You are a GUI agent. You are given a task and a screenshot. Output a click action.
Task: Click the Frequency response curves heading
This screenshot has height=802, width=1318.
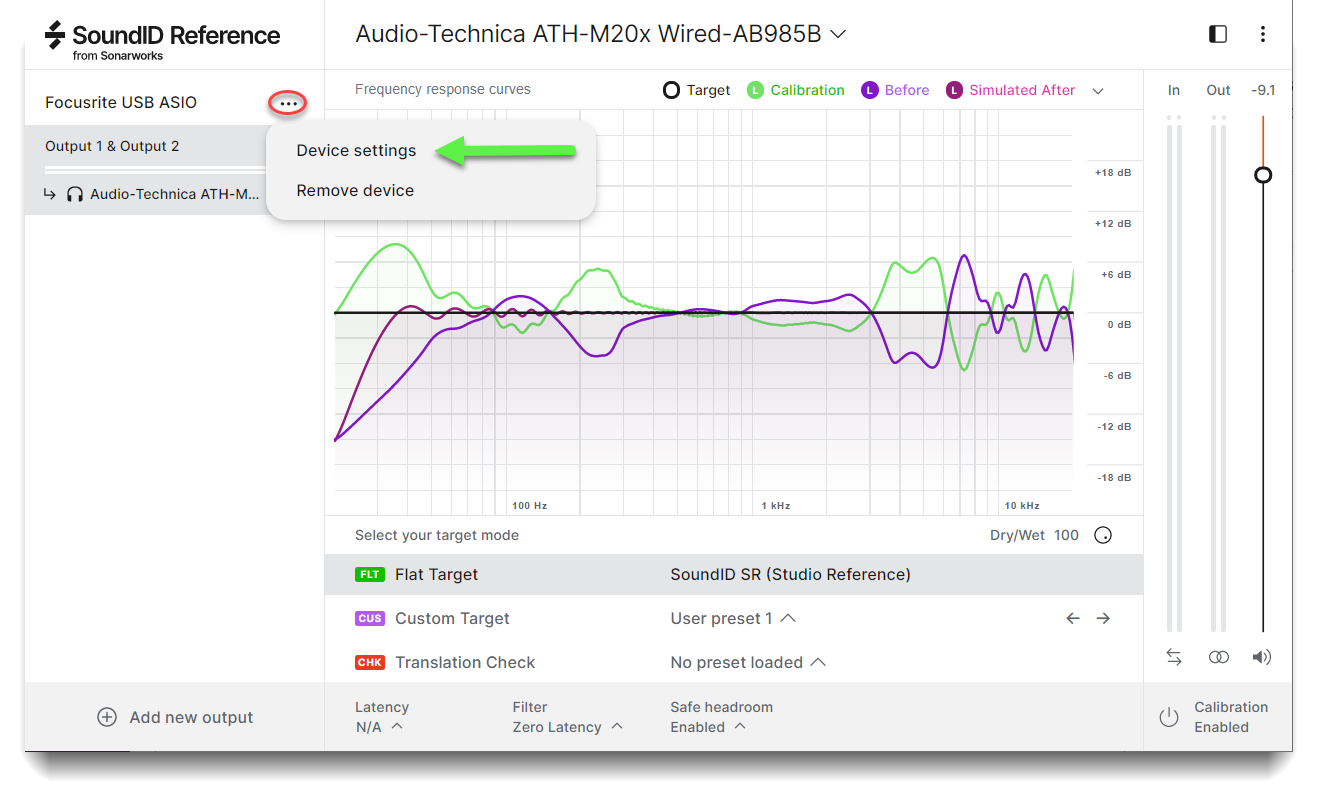click(443, 90)
